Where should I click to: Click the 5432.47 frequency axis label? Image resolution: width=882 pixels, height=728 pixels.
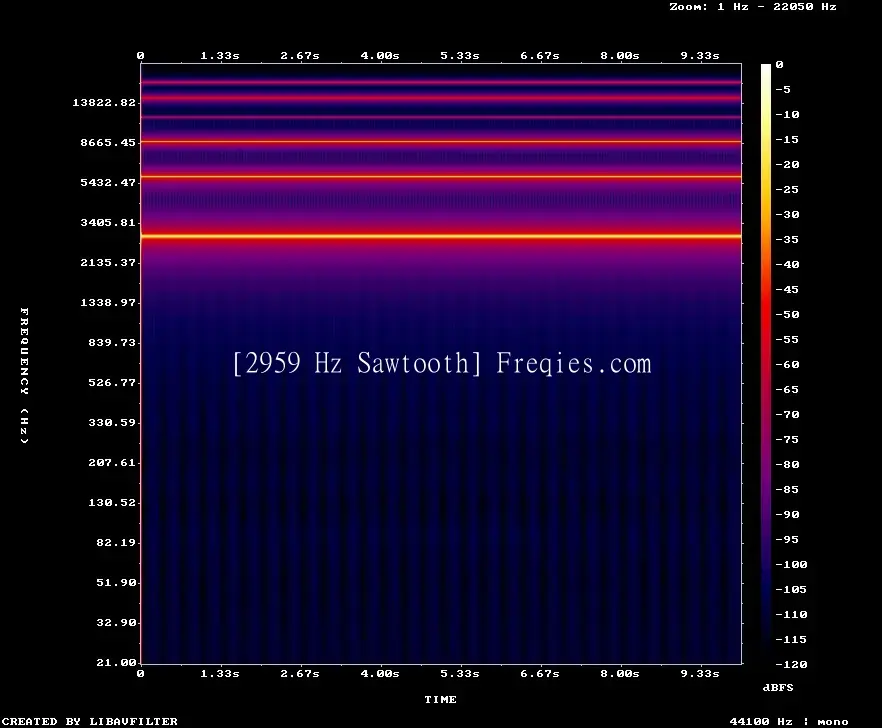click(x=108, y=182)
